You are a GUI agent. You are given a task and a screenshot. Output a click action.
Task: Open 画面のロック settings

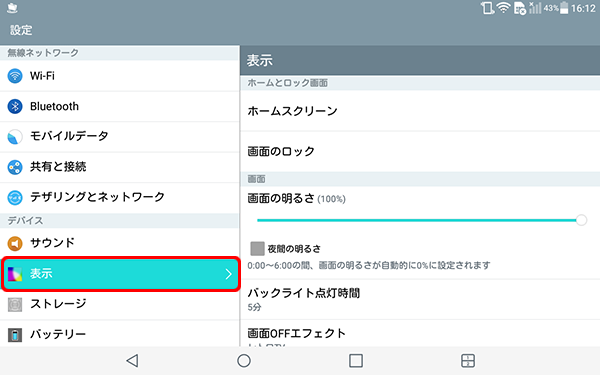pyautogui.click(x=420, y=152)
